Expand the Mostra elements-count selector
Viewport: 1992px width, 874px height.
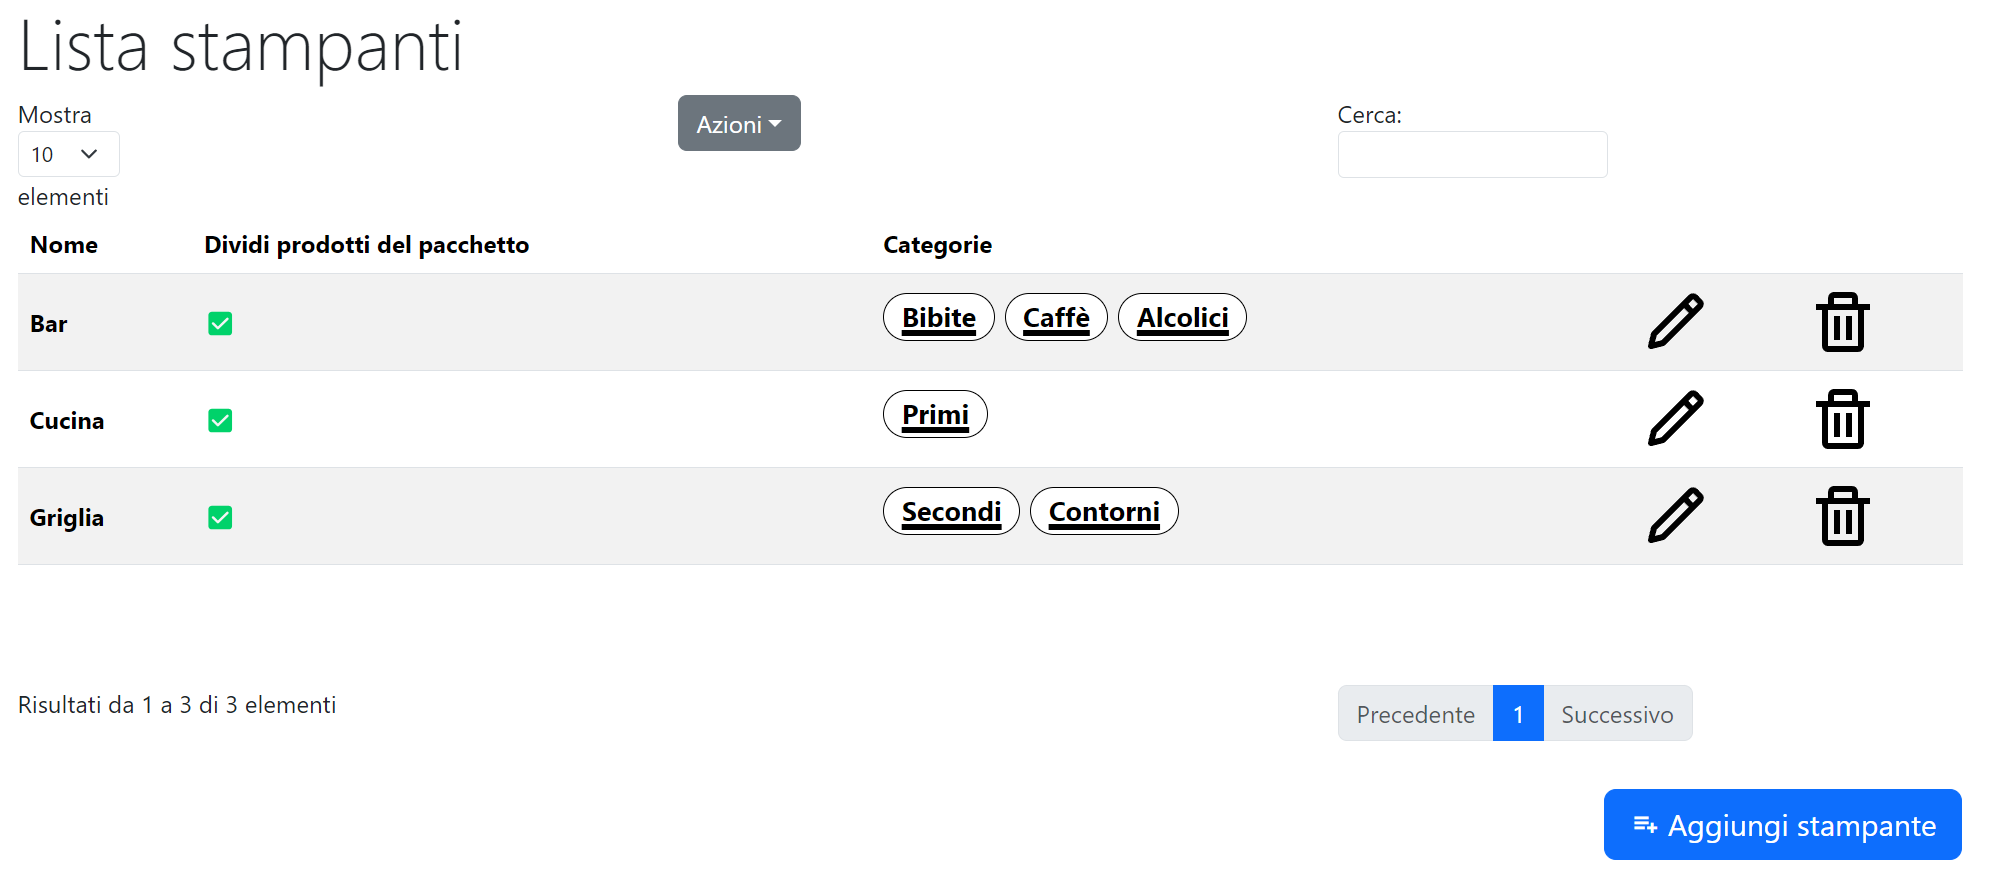(x=68, y=154)
